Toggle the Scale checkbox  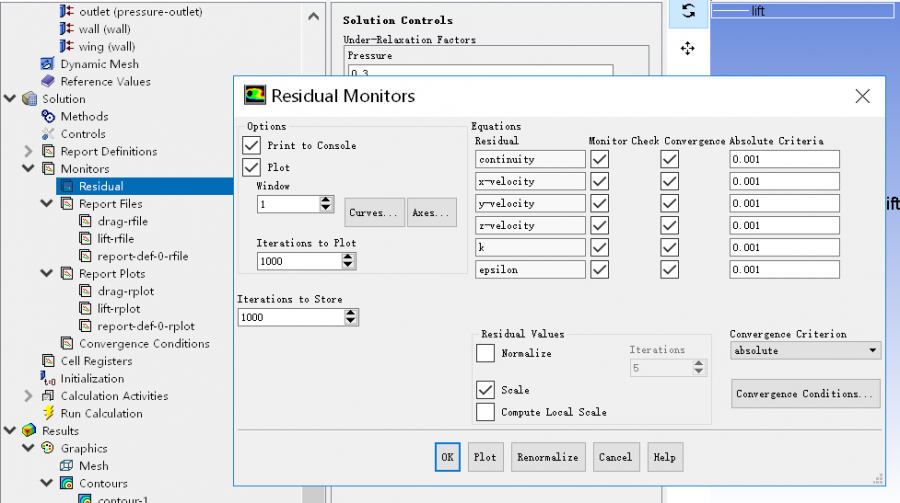(486, 390)
